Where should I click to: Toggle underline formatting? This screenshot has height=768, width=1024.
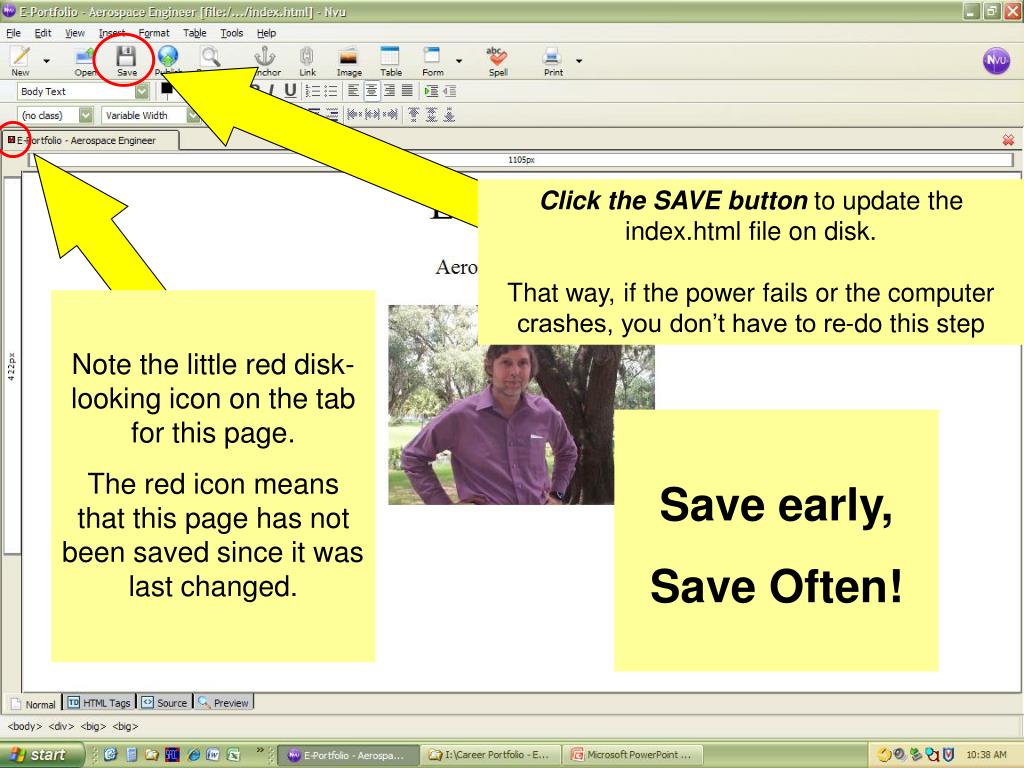click(x=291, y=91)
